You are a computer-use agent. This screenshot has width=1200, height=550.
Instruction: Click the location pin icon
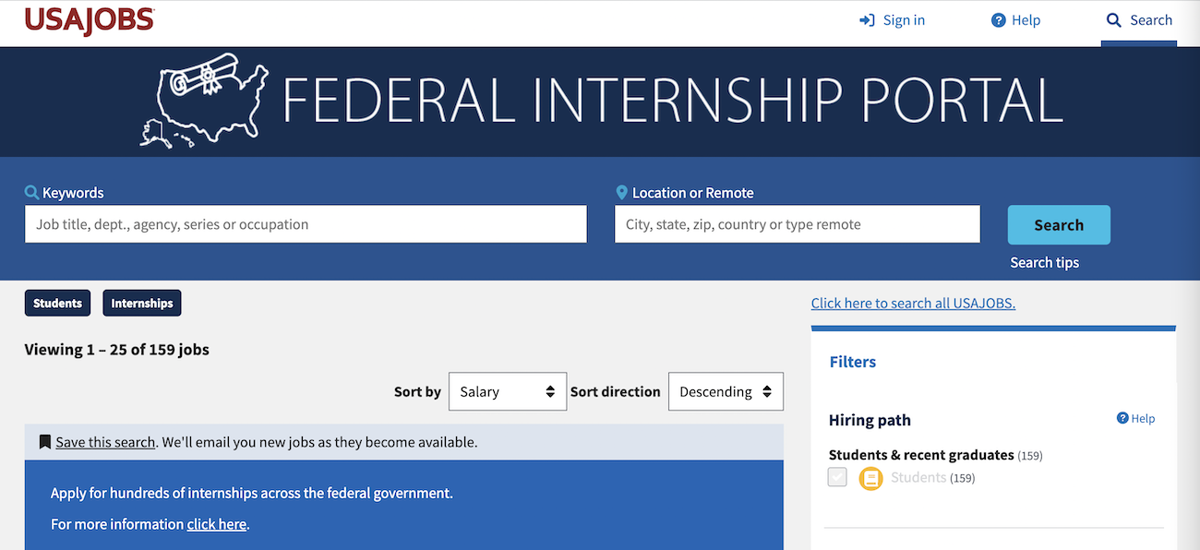622,193
